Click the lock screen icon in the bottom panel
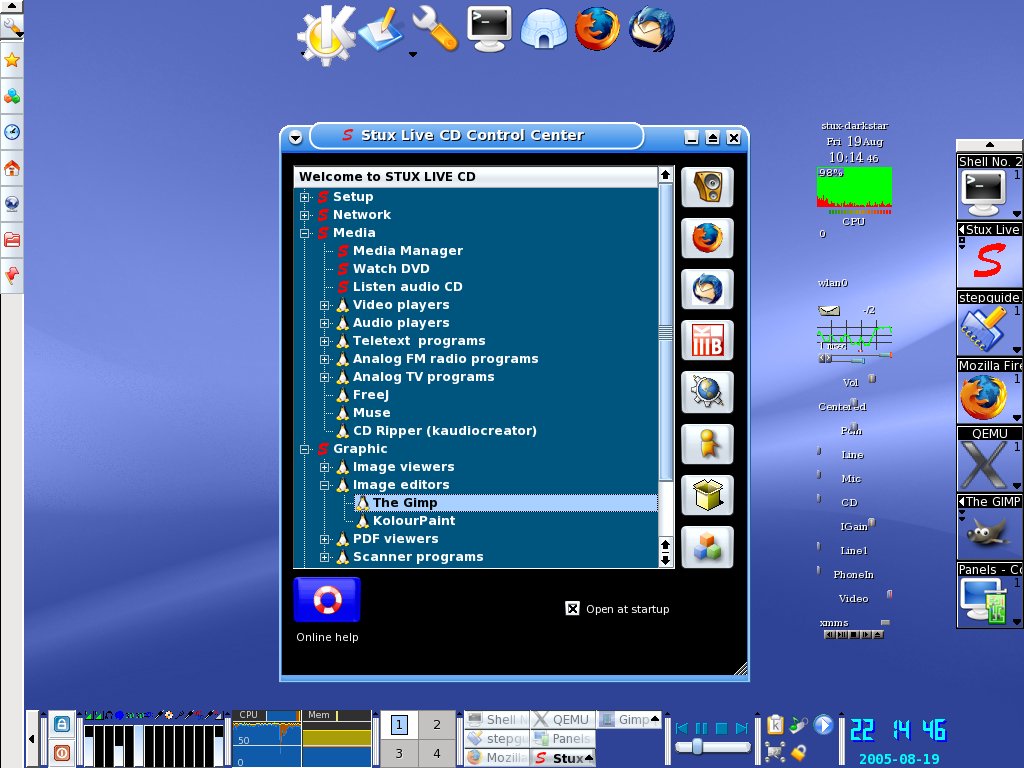The width and height of the screenshot is (1024, 768). click(x=62, y=724)
